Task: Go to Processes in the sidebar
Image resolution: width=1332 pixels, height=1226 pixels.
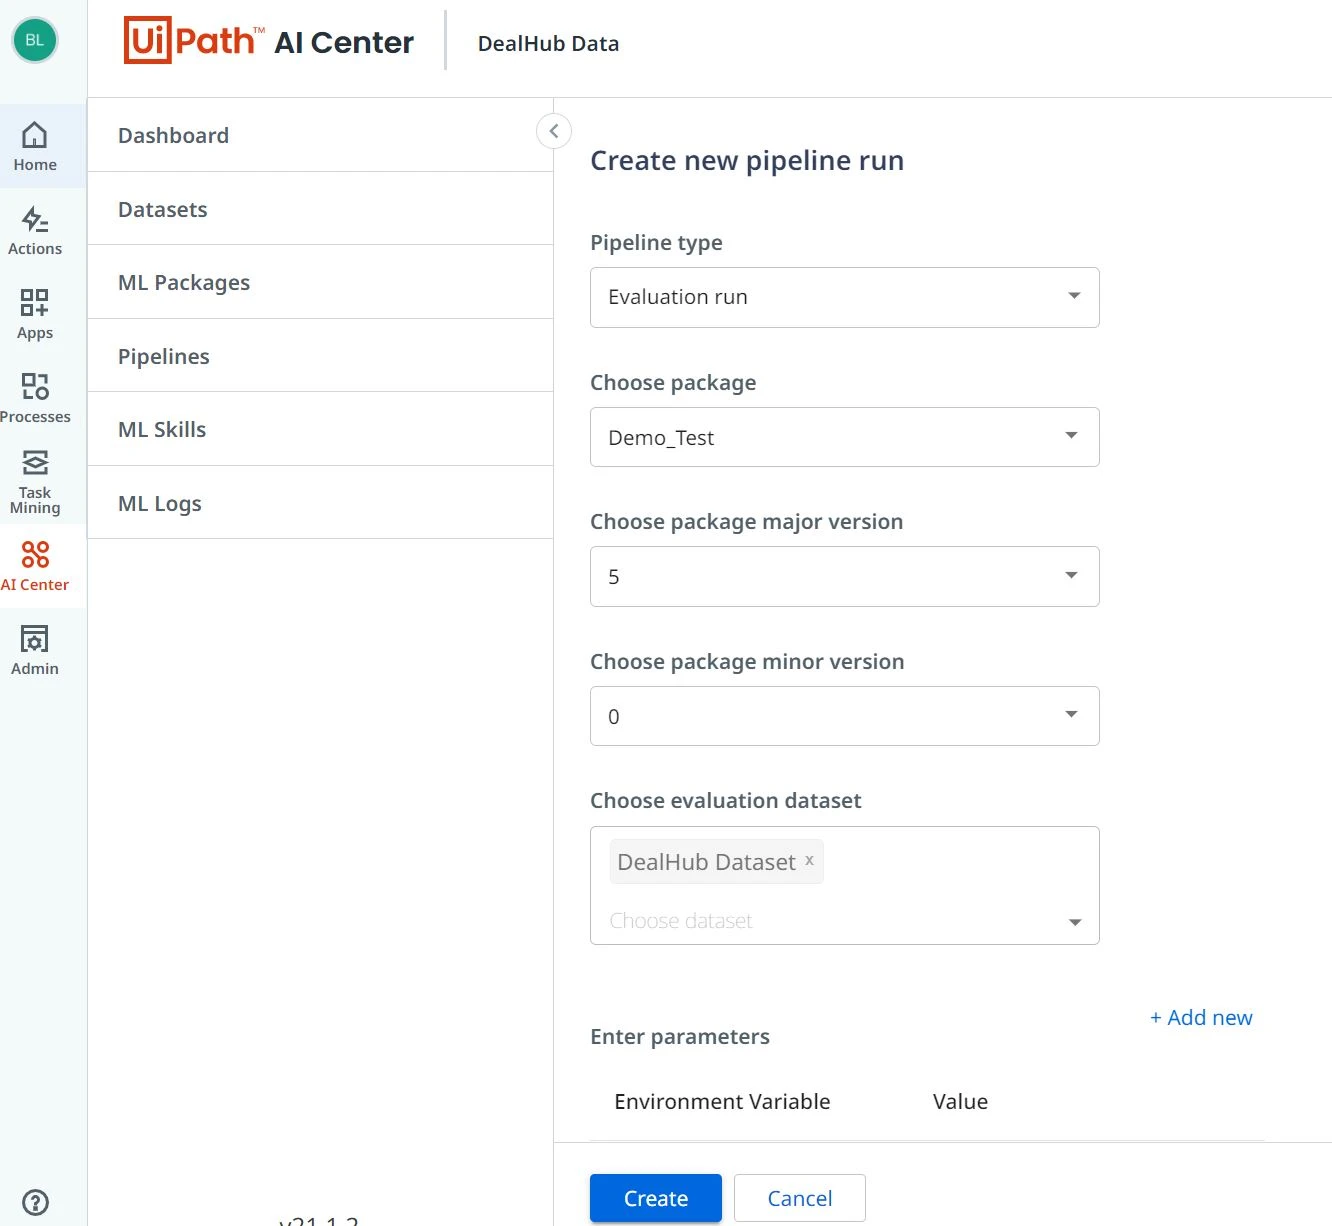Action: [x=35, y=399]
